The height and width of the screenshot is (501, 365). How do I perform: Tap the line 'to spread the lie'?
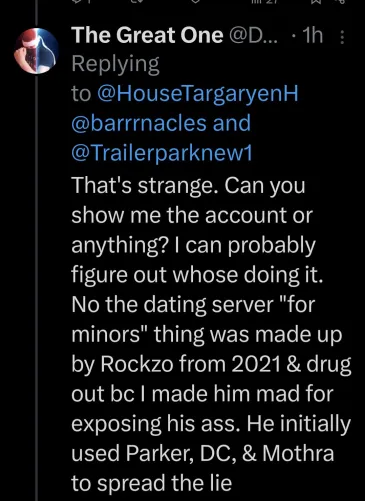tap(151, 482)
